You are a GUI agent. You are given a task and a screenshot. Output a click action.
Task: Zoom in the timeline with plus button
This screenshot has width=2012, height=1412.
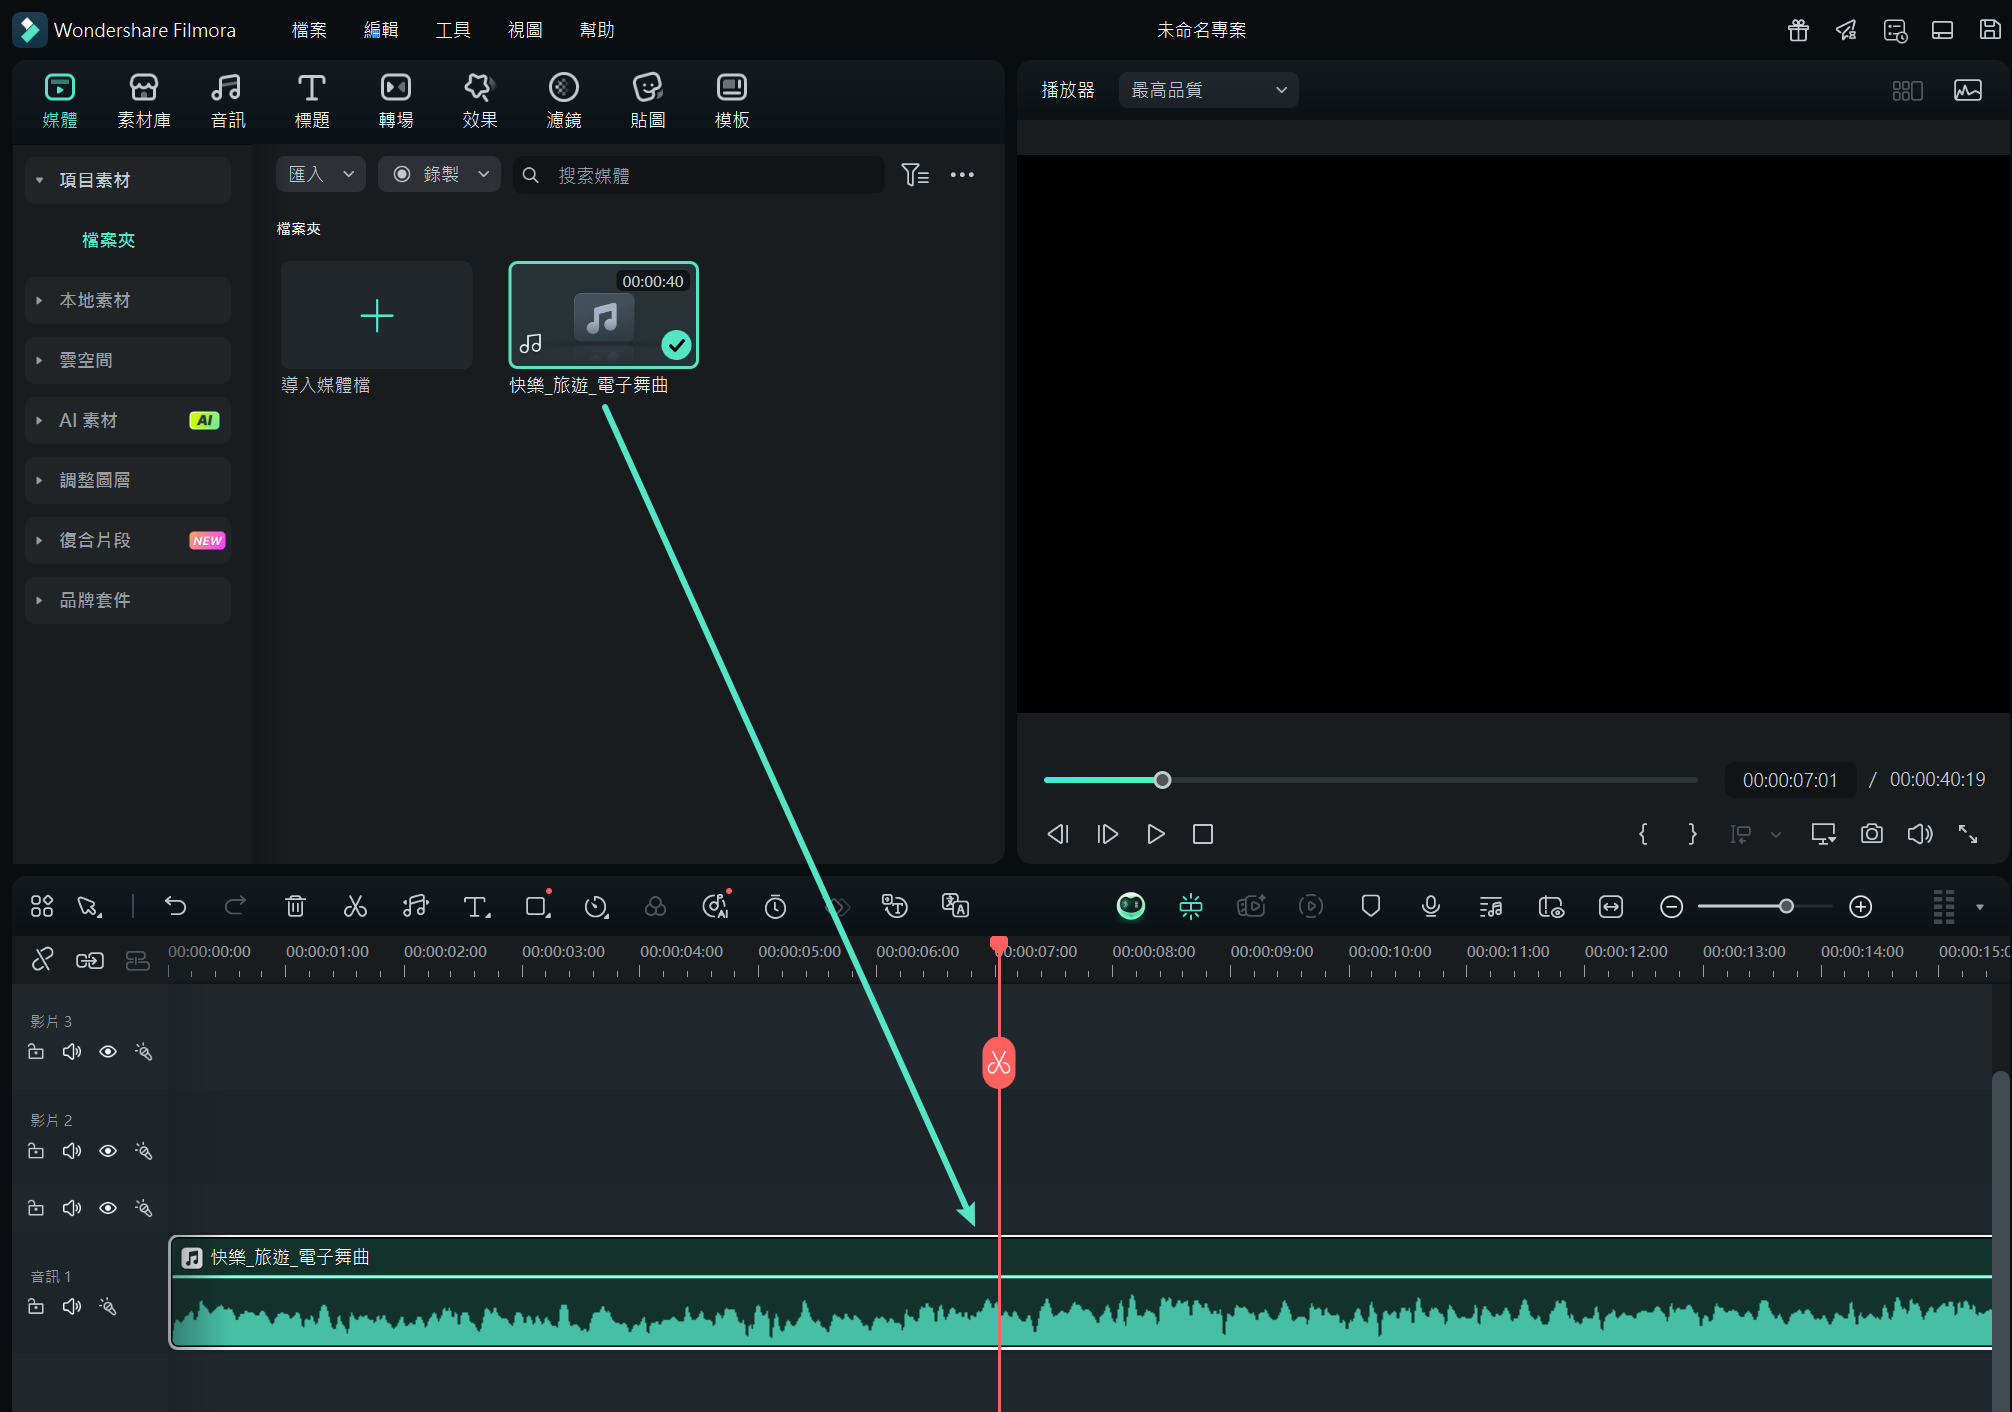tap(1860, 906)
